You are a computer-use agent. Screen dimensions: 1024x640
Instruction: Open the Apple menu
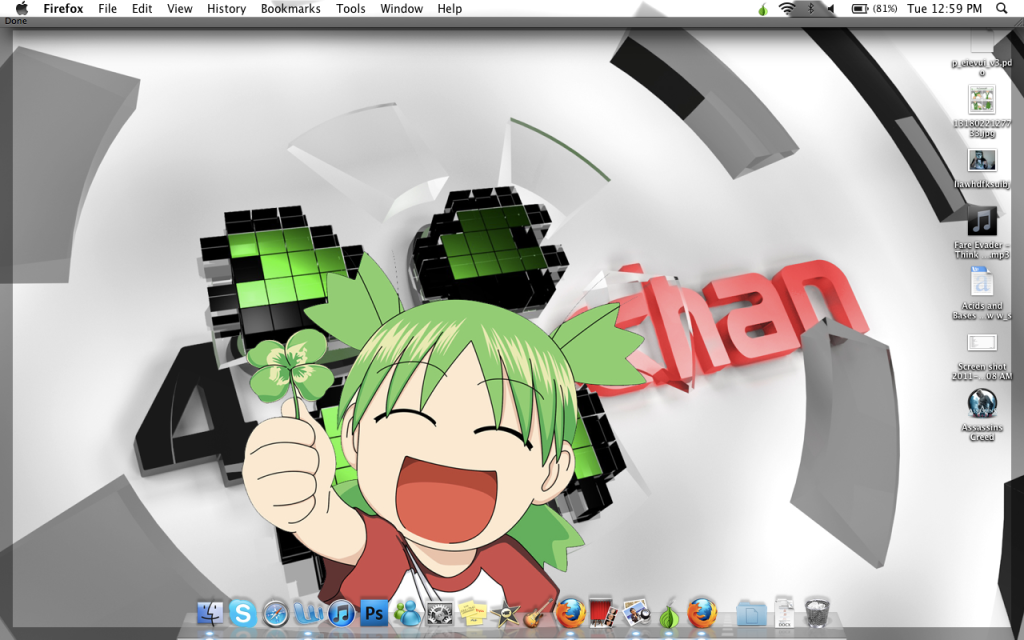[x=22, y=8]
